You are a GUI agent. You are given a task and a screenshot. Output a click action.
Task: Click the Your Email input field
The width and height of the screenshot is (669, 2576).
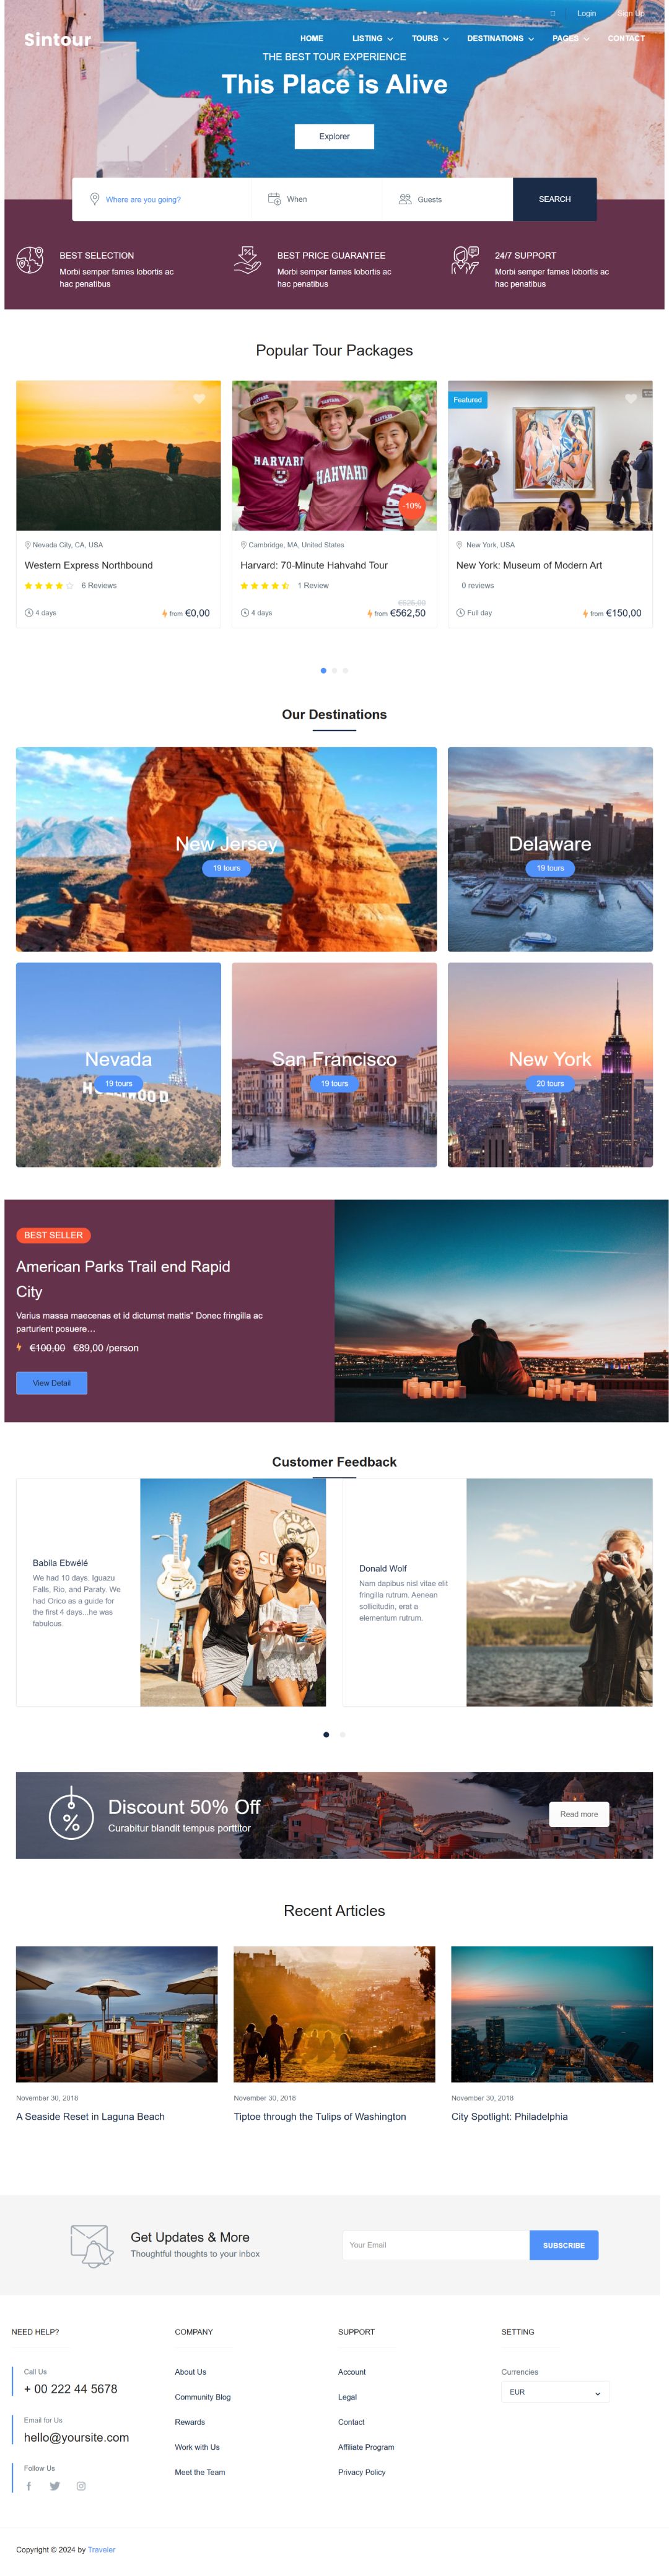(x=436, y=2245)
